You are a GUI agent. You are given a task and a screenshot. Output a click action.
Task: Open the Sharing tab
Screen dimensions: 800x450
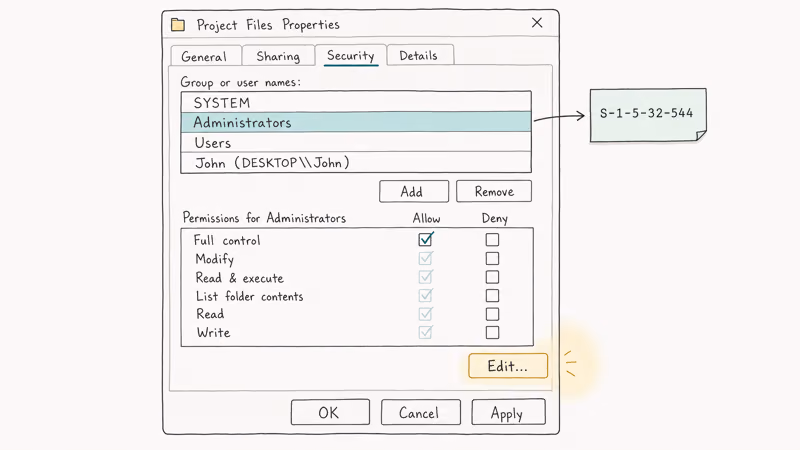pyautogui.click(x=278, y=56)
